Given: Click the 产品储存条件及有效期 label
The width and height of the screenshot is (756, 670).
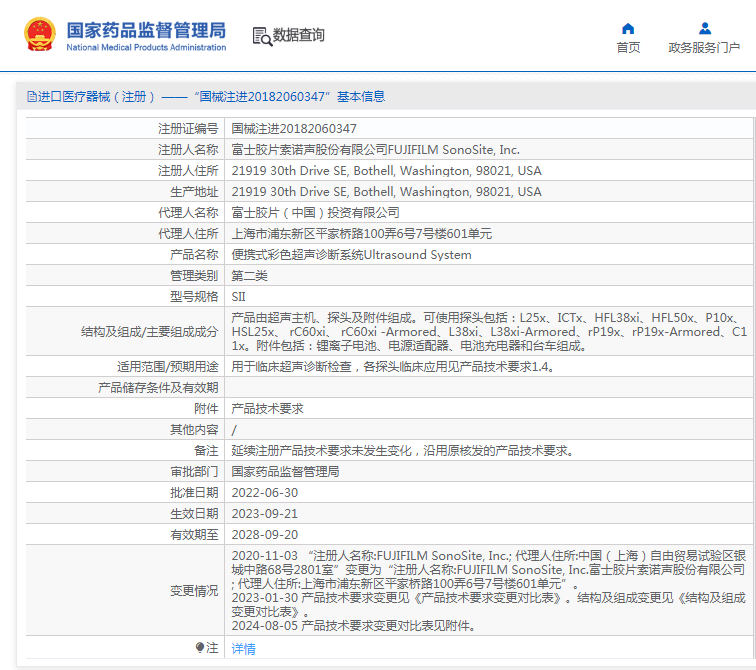Looking at the screenshot, I should (158, 388).
